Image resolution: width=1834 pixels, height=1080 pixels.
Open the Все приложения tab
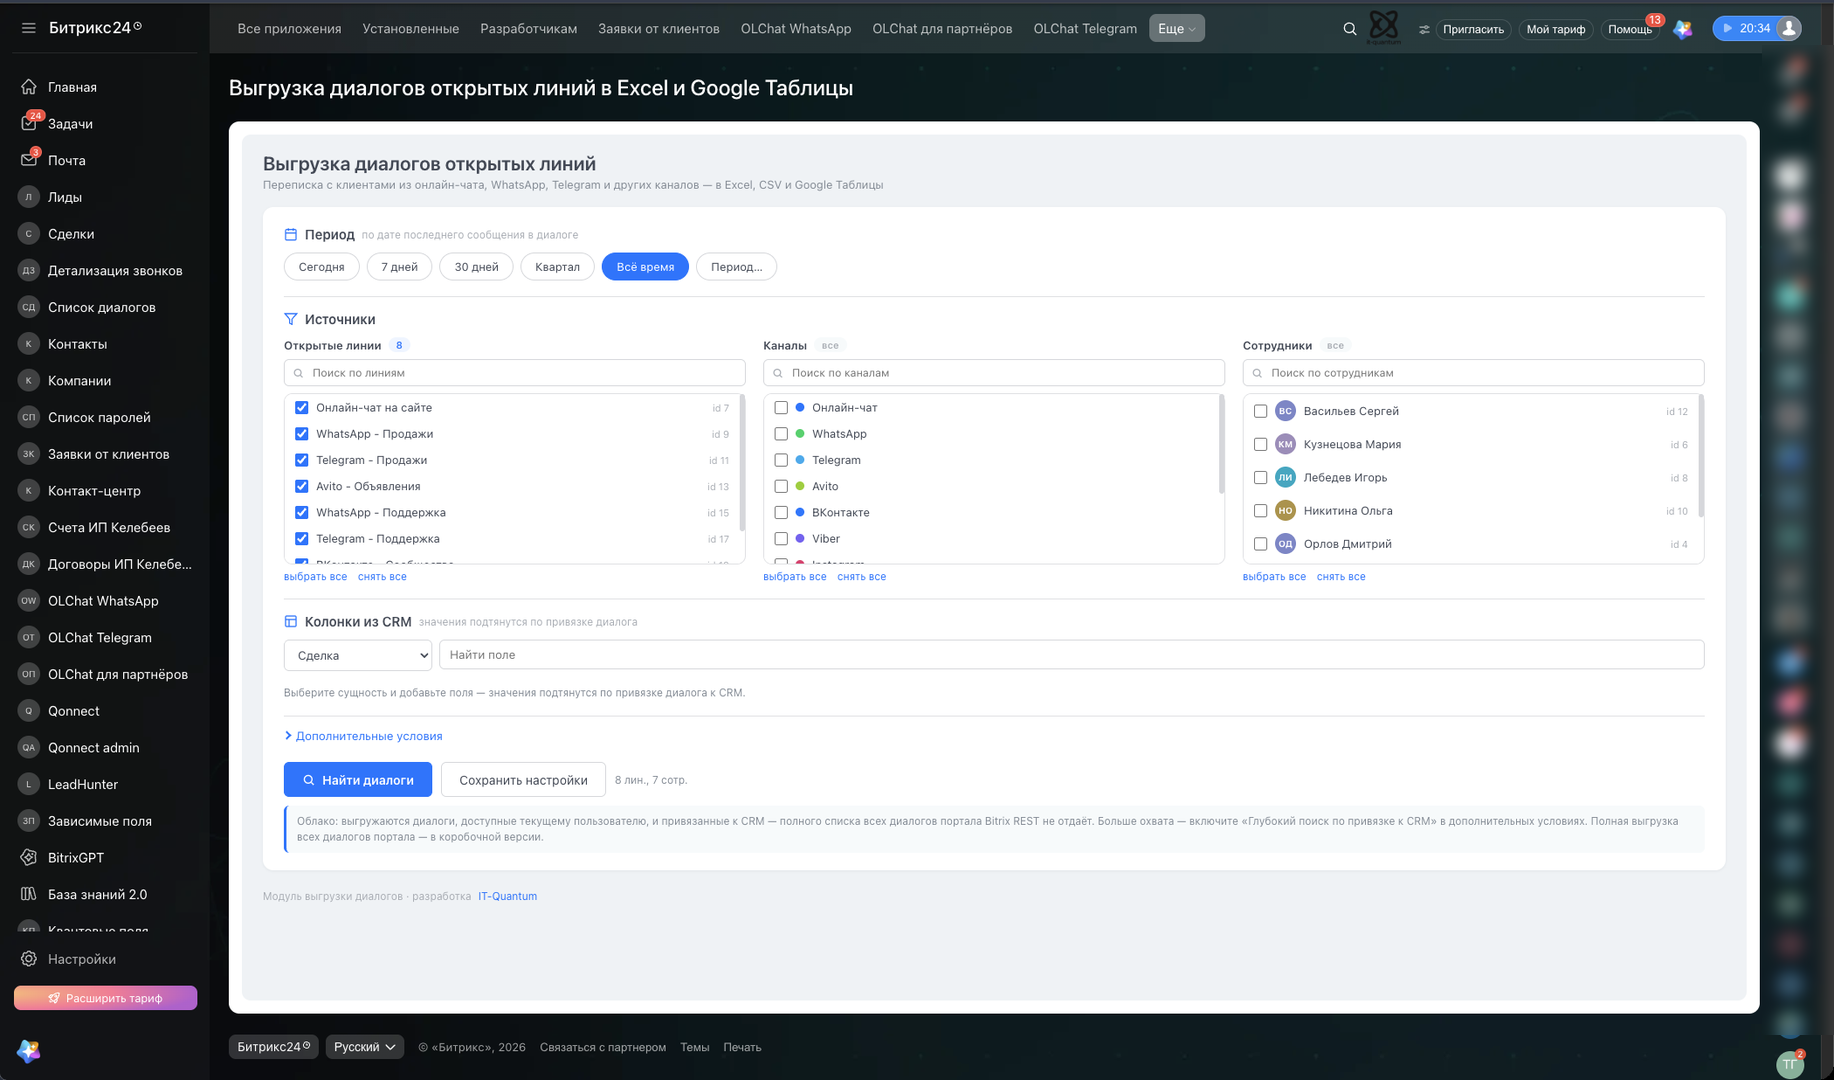pos(289,29)
